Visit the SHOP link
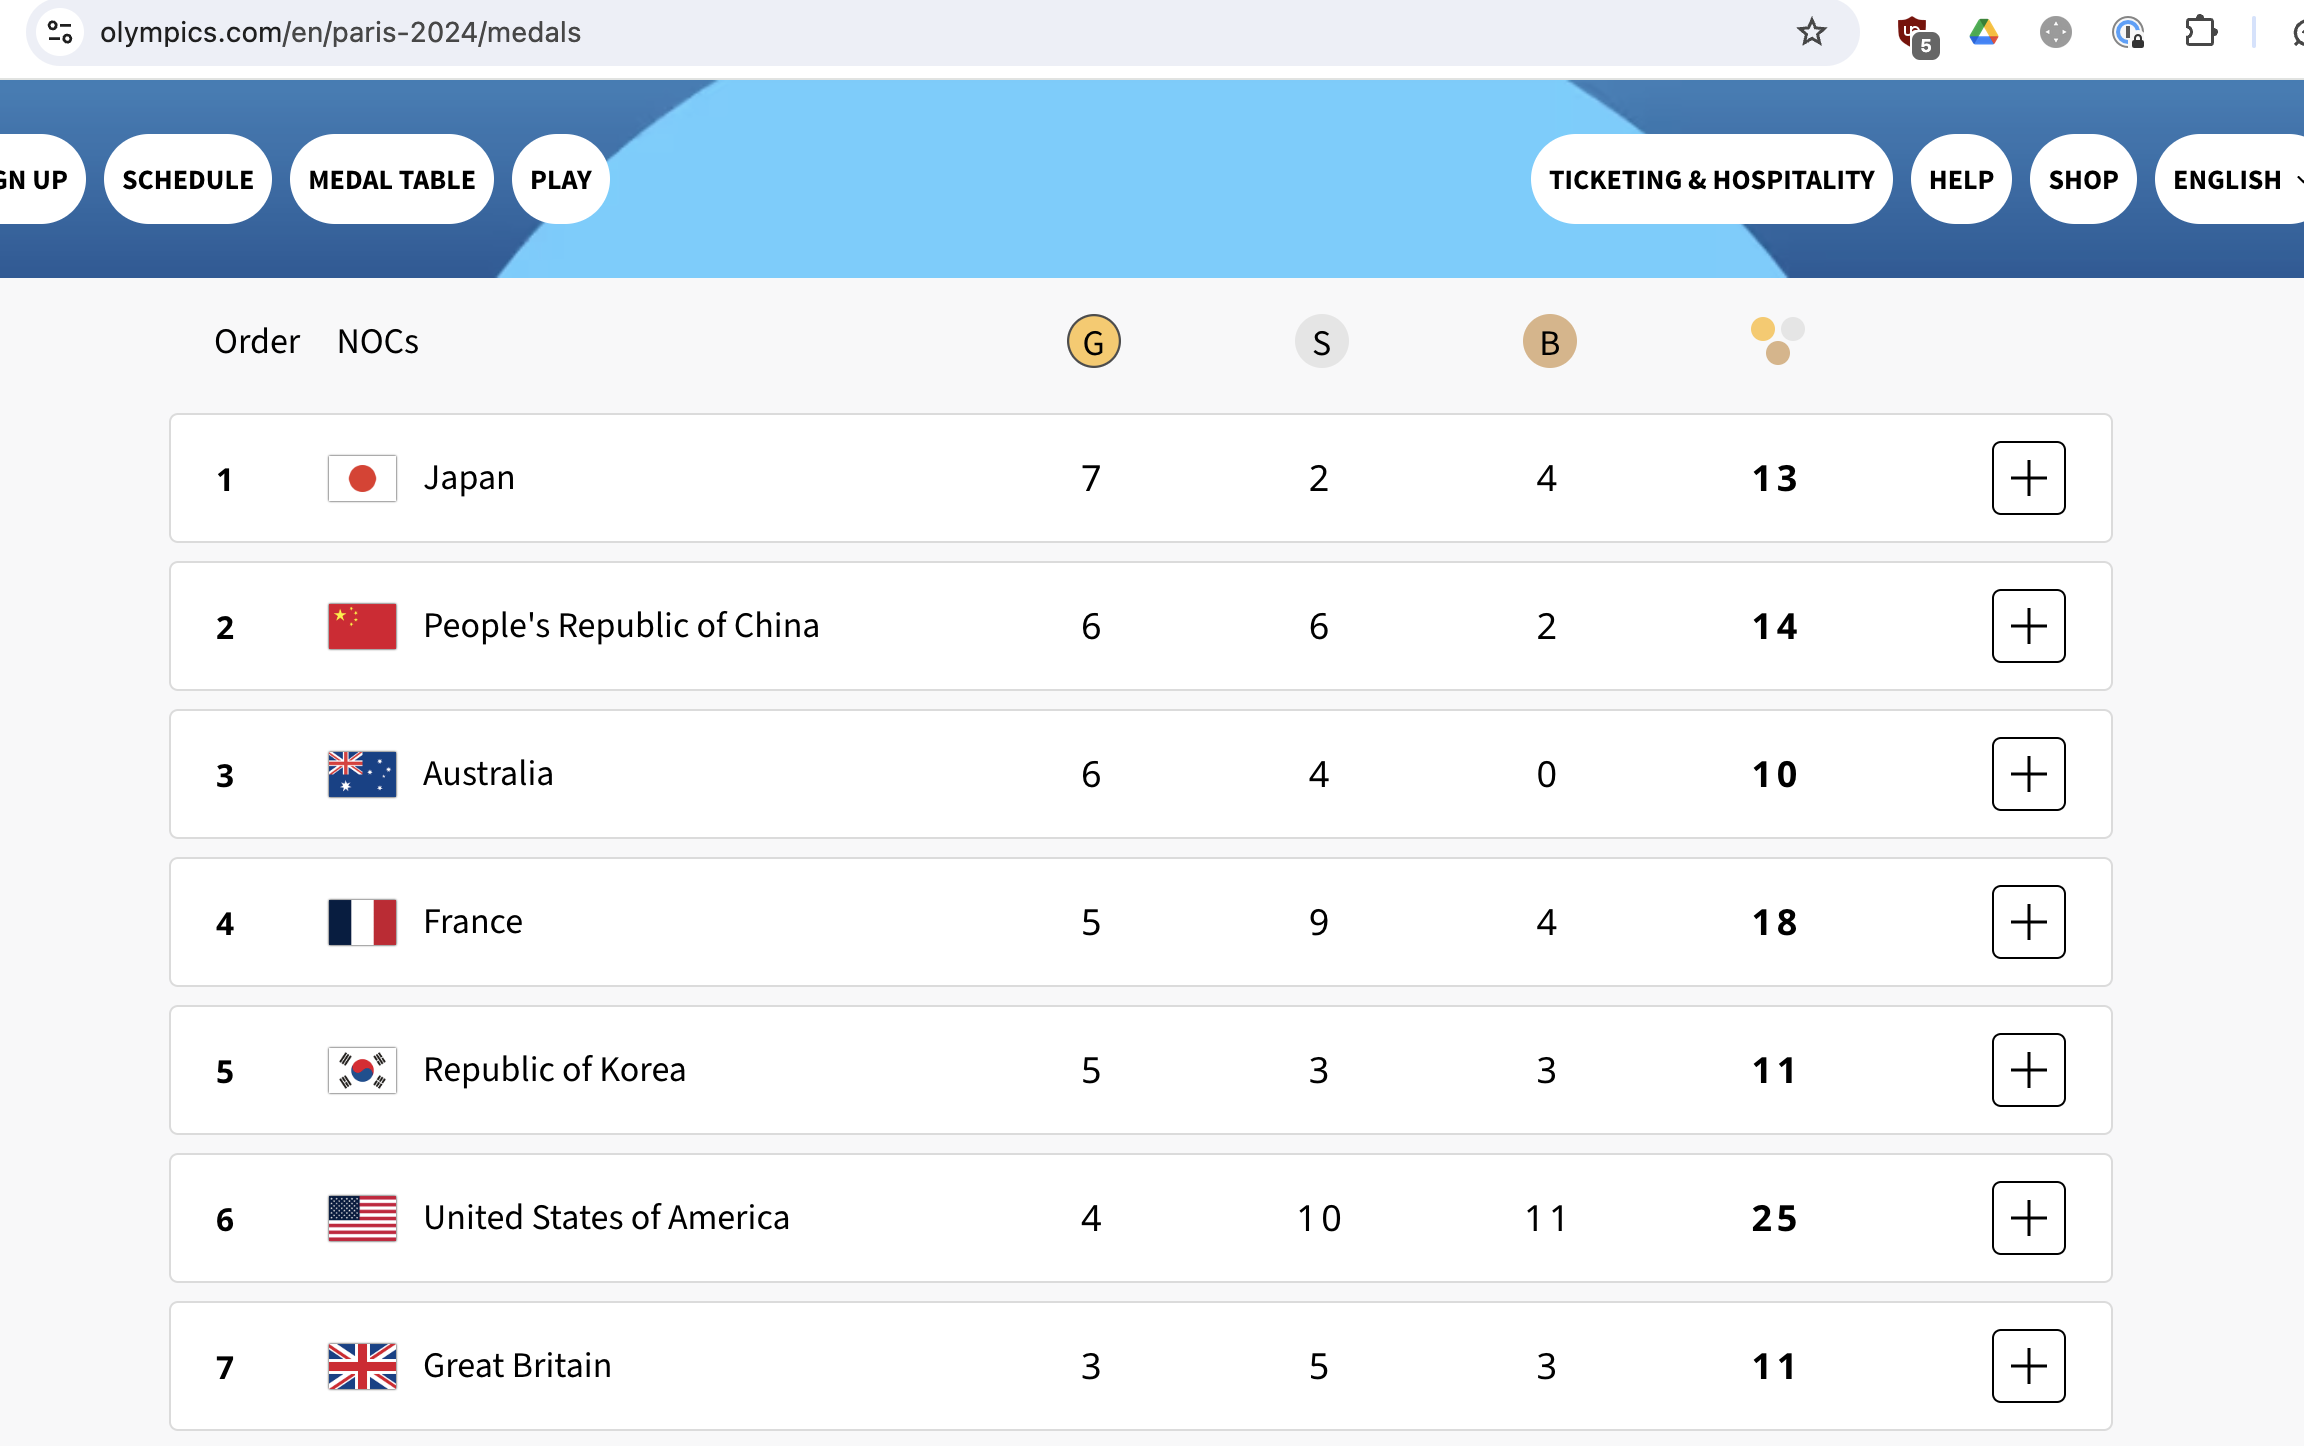 click(x=2083, y=180)
